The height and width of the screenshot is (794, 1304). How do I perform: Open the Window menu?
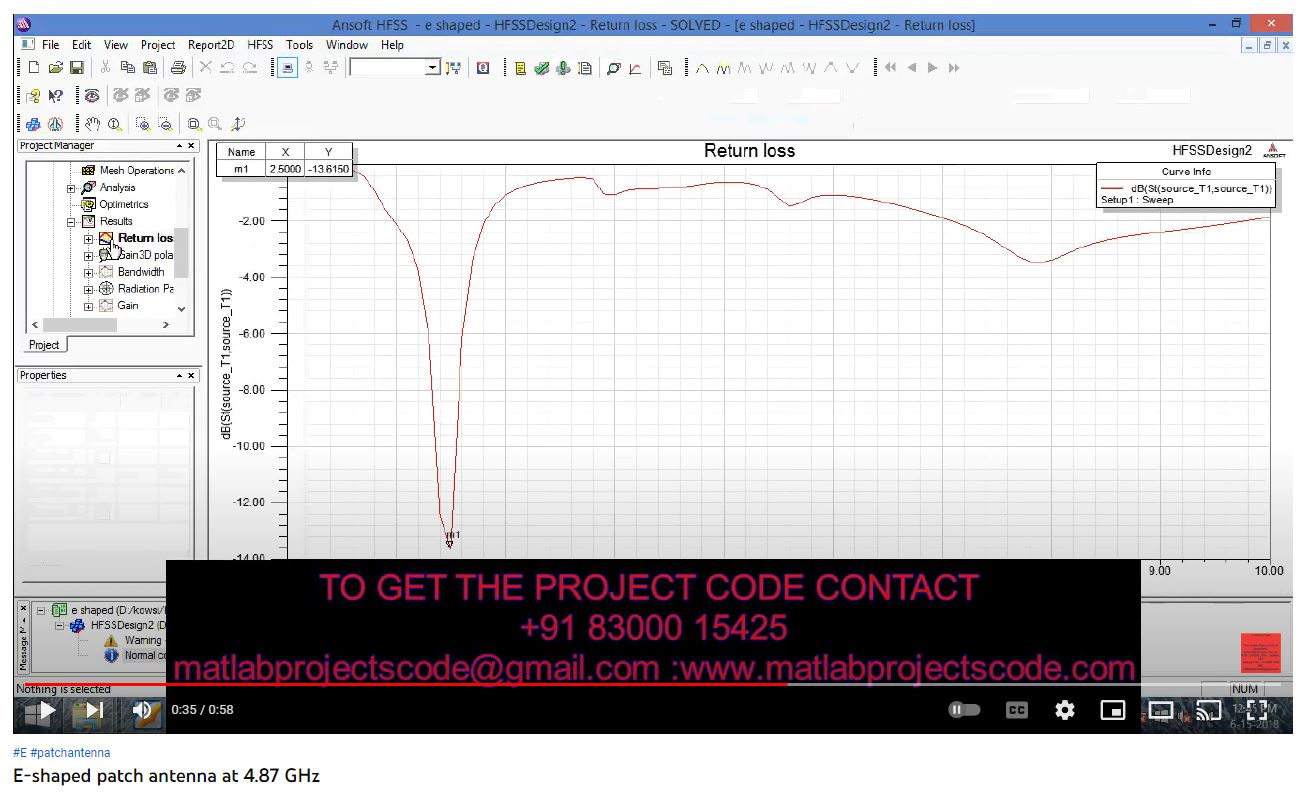pyautogui.click(x=347, y=45)
